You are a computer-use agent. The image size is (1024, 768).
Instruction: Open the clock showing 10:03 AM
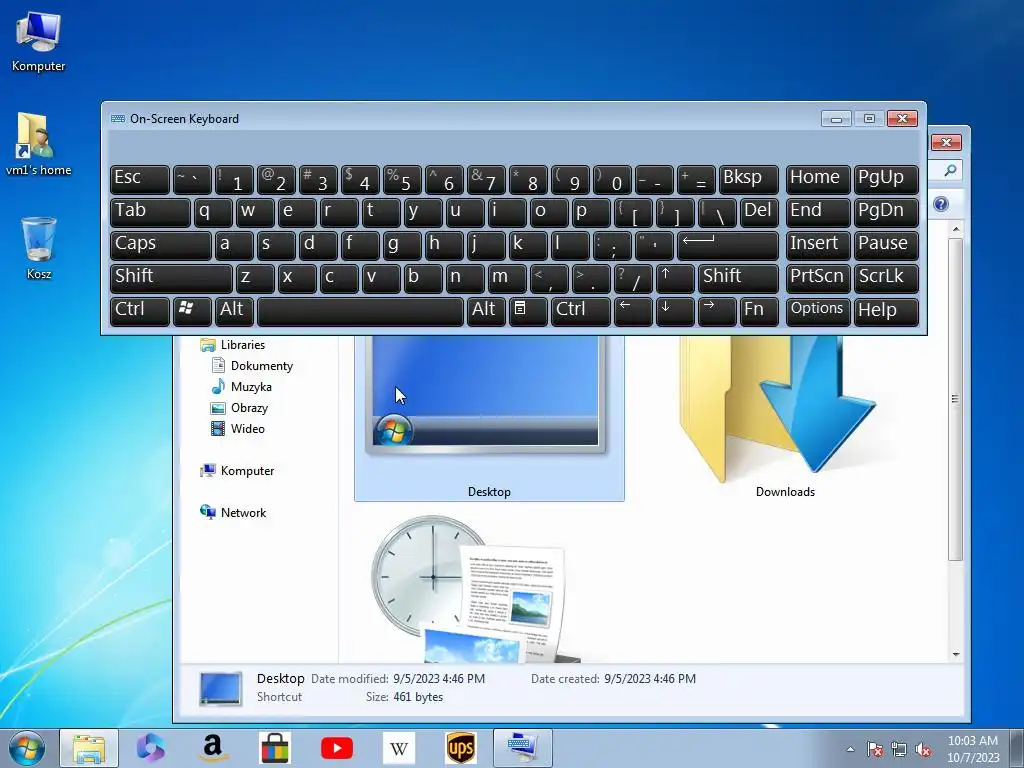[x=973, y=749]
